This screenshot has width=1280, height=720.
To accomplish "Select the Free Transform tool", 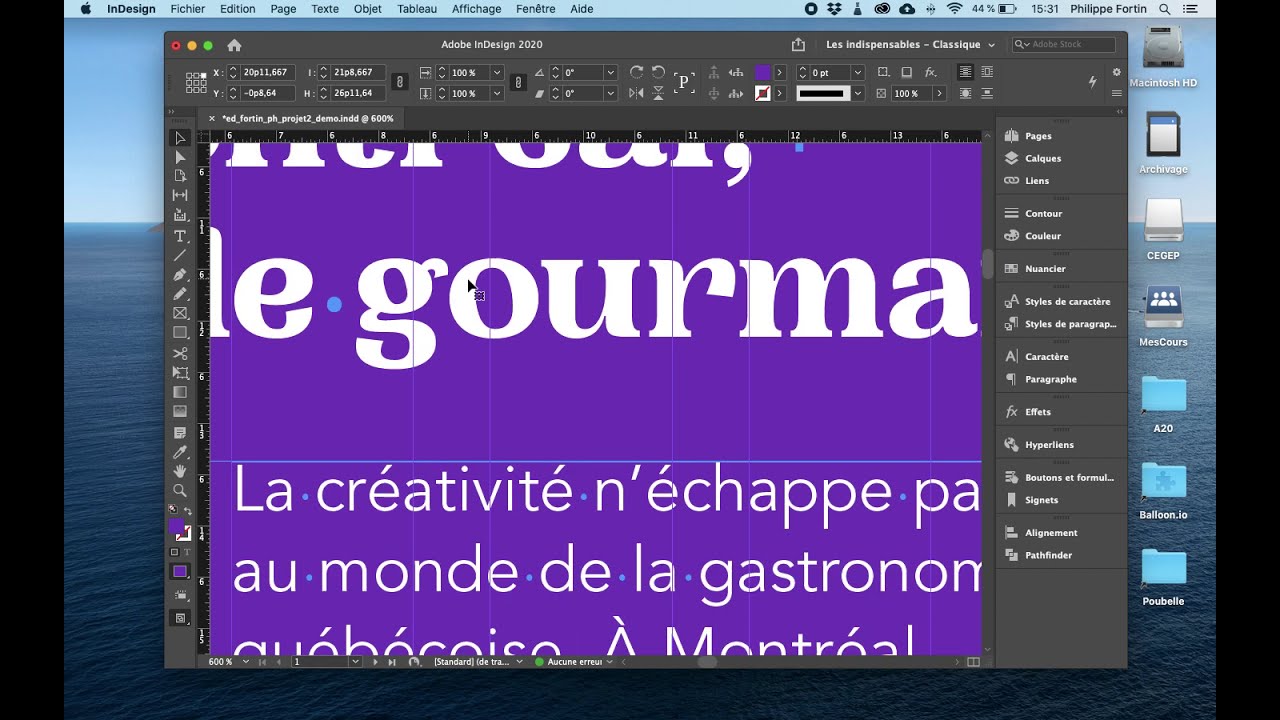I will 180,373.
